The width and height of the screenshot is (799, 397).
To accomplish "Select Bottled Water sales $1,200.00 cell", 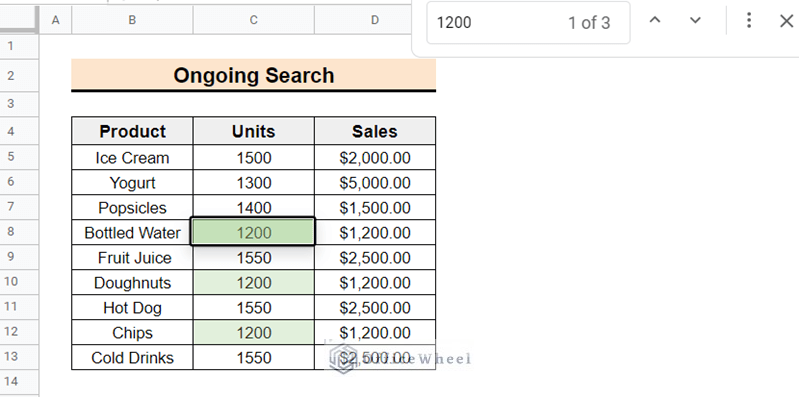I will [x=375, y=232].
